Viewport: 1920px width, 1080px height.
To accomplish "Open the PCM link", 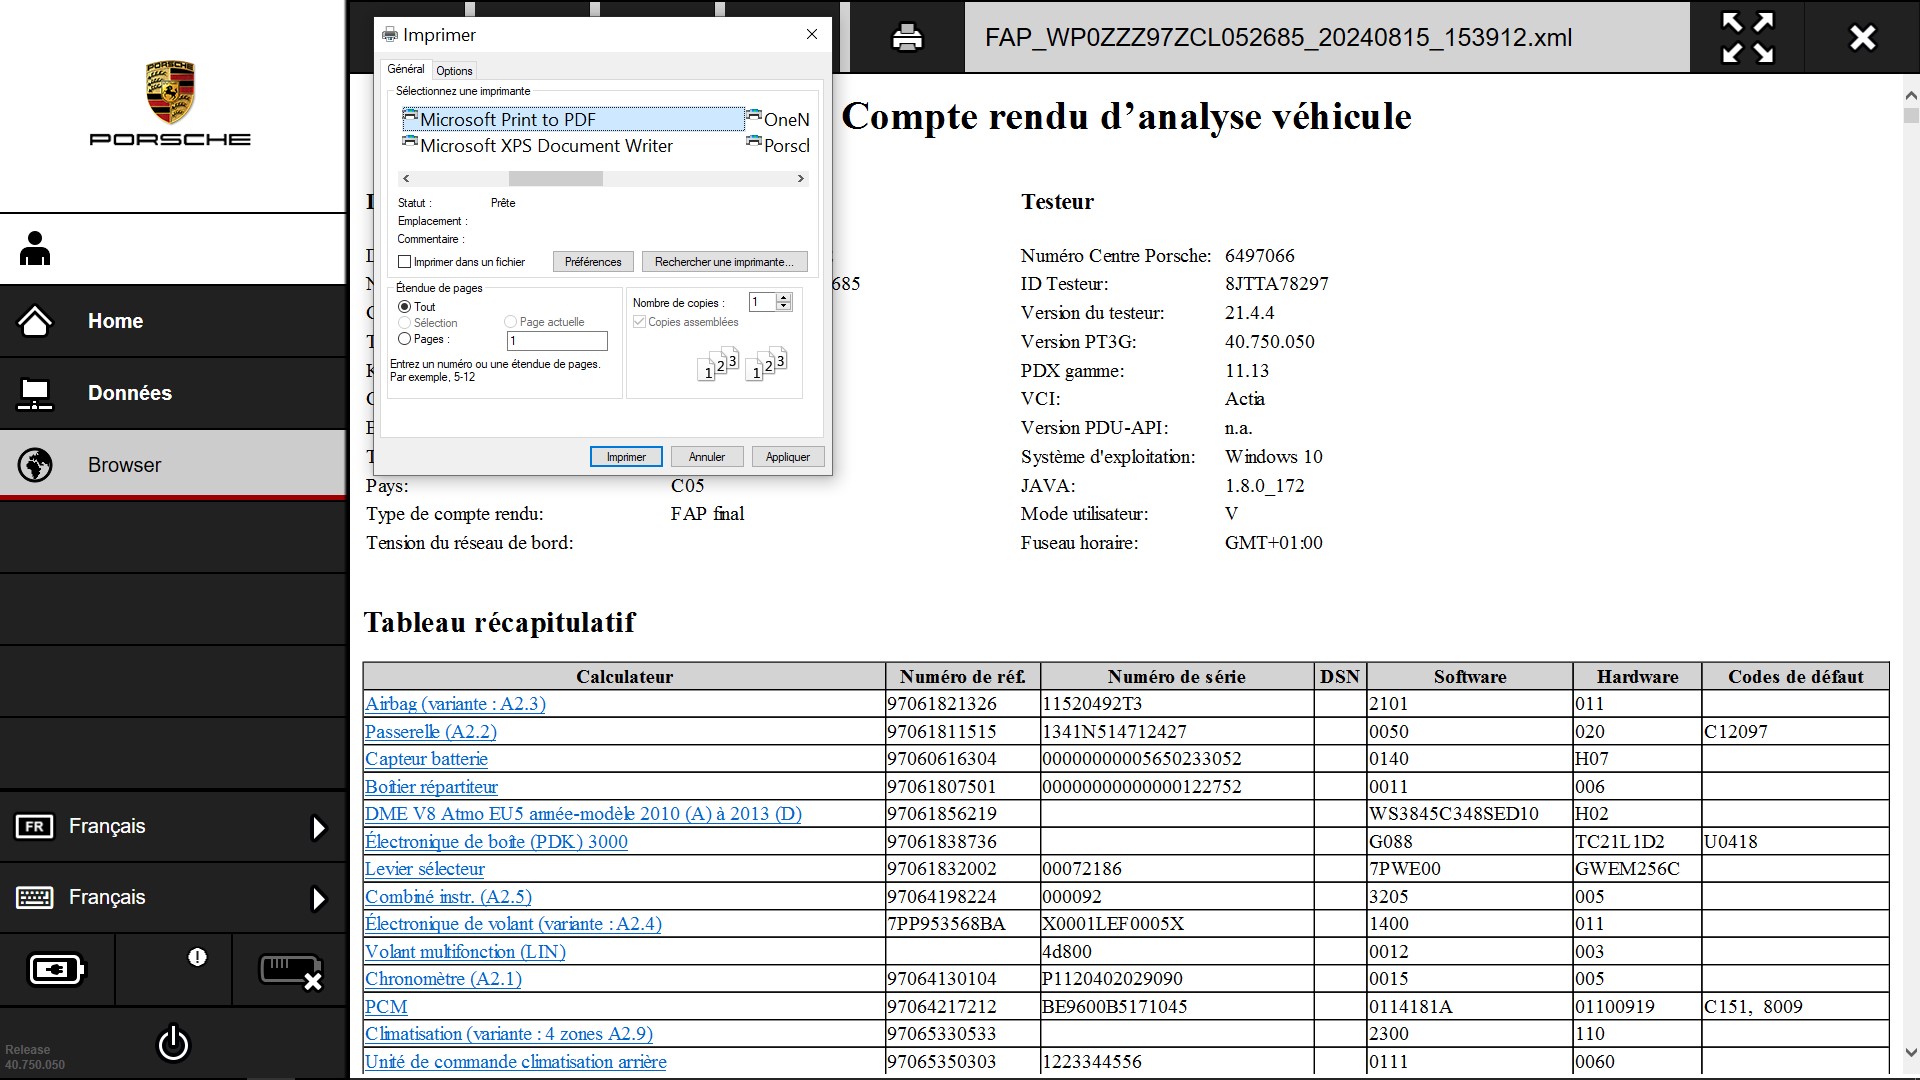I will point(386,1007).
